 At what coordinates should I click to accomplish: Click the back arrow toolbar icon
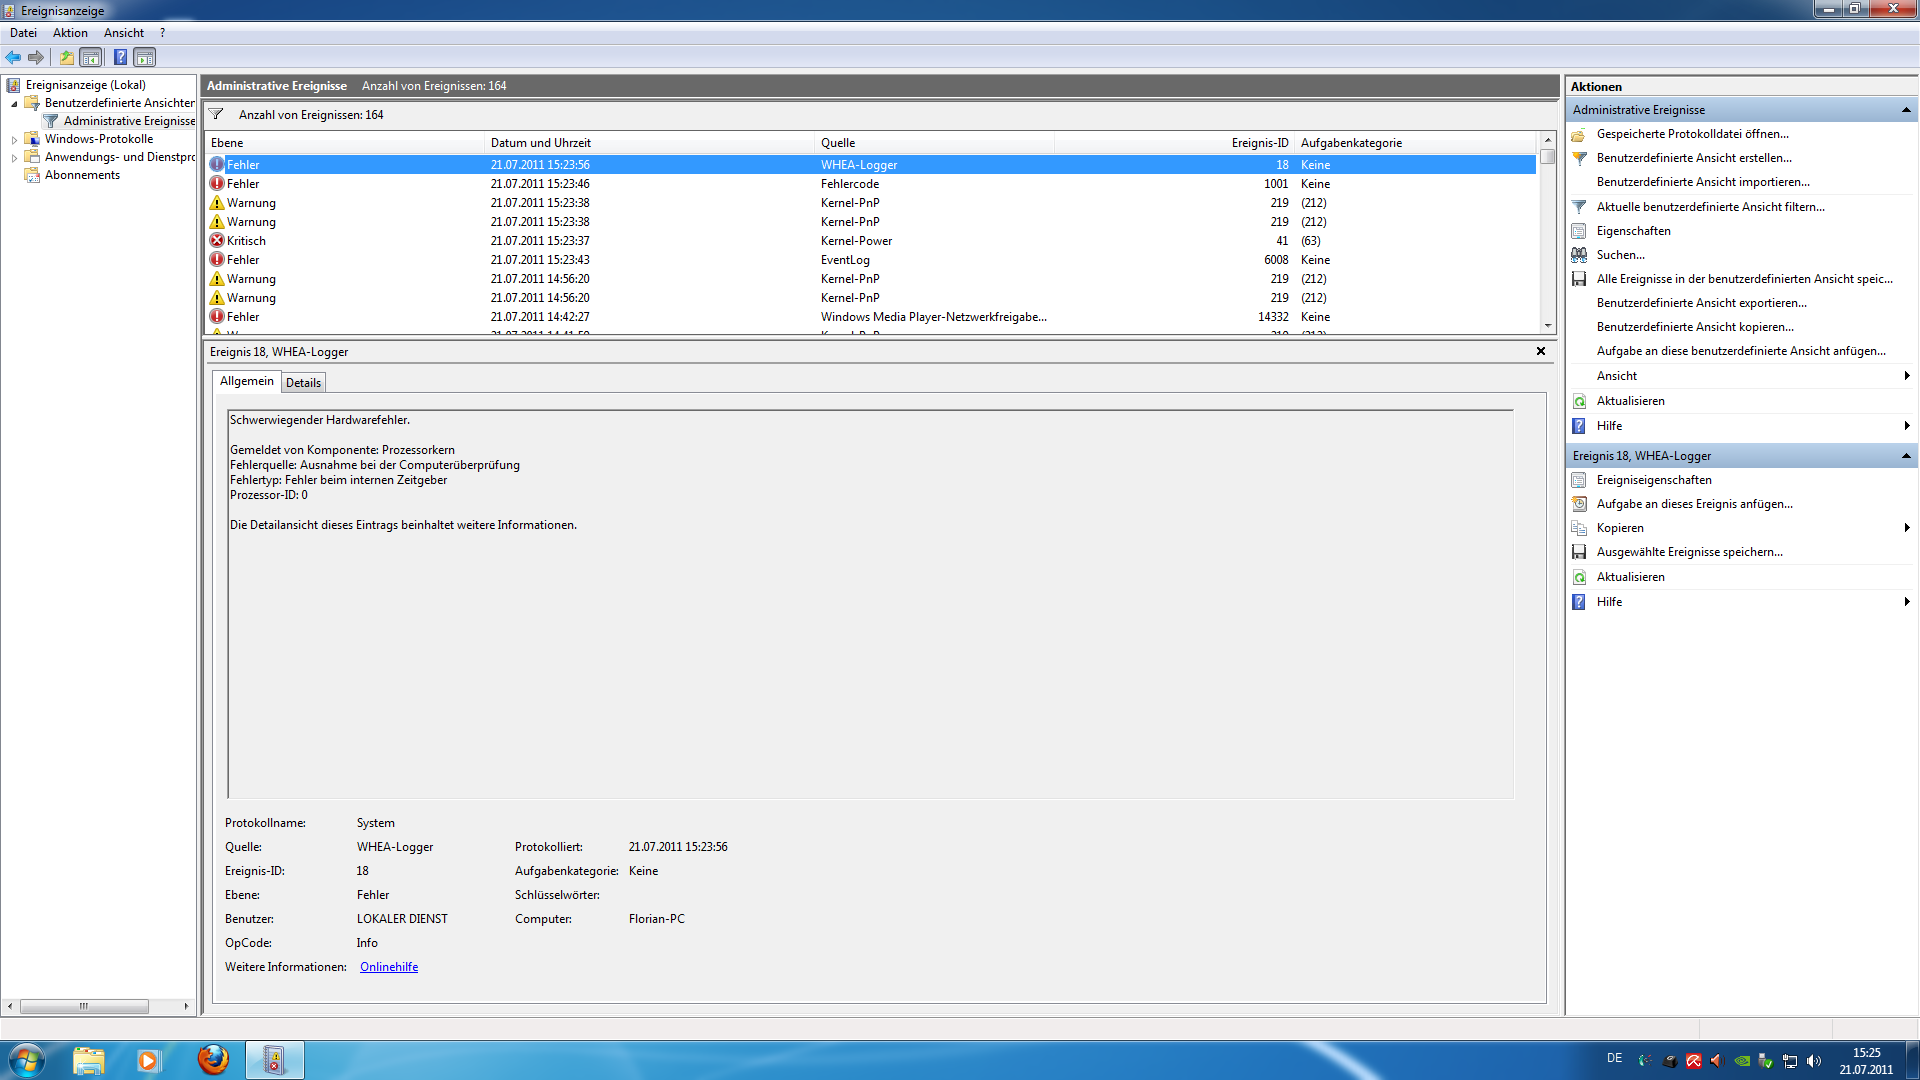(x=13, y=57)
